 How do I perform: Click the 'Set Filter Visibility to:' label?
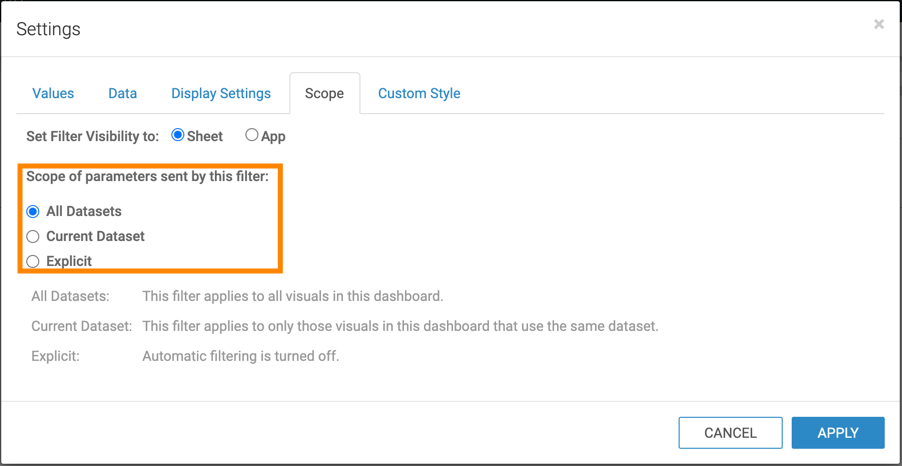[x=92, y=136]
